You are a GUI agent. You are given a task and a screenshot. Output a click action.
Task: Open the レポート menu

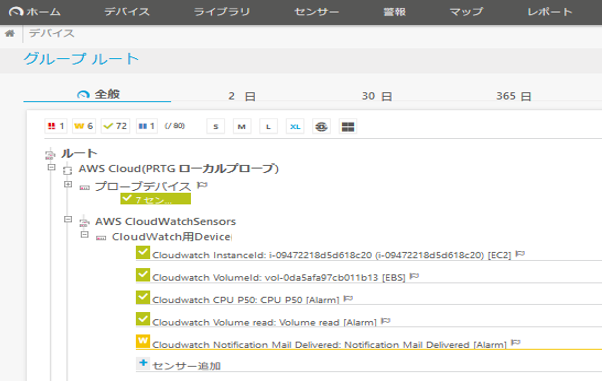(550, 12)
